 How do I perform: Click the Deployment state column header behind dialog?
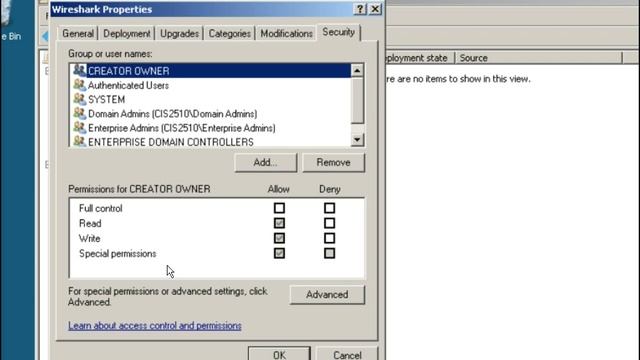[x=420, y=58]
